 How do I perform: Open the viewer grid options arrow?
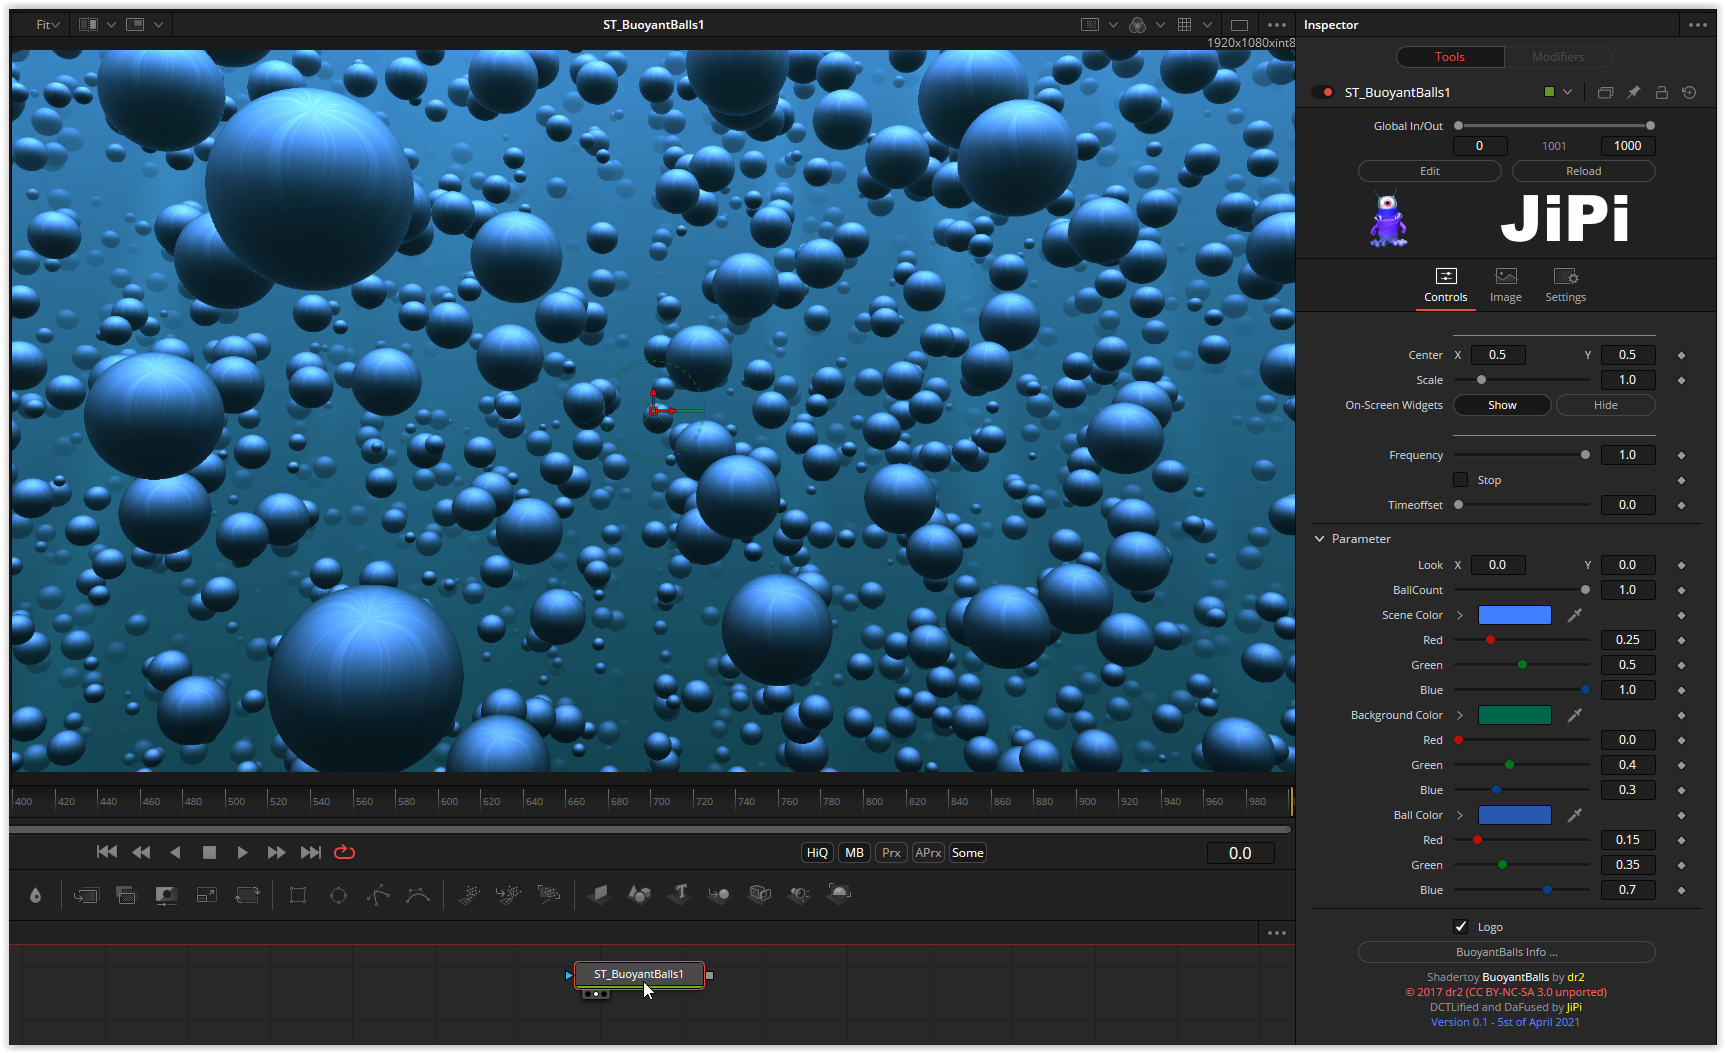pos(1207,25)
